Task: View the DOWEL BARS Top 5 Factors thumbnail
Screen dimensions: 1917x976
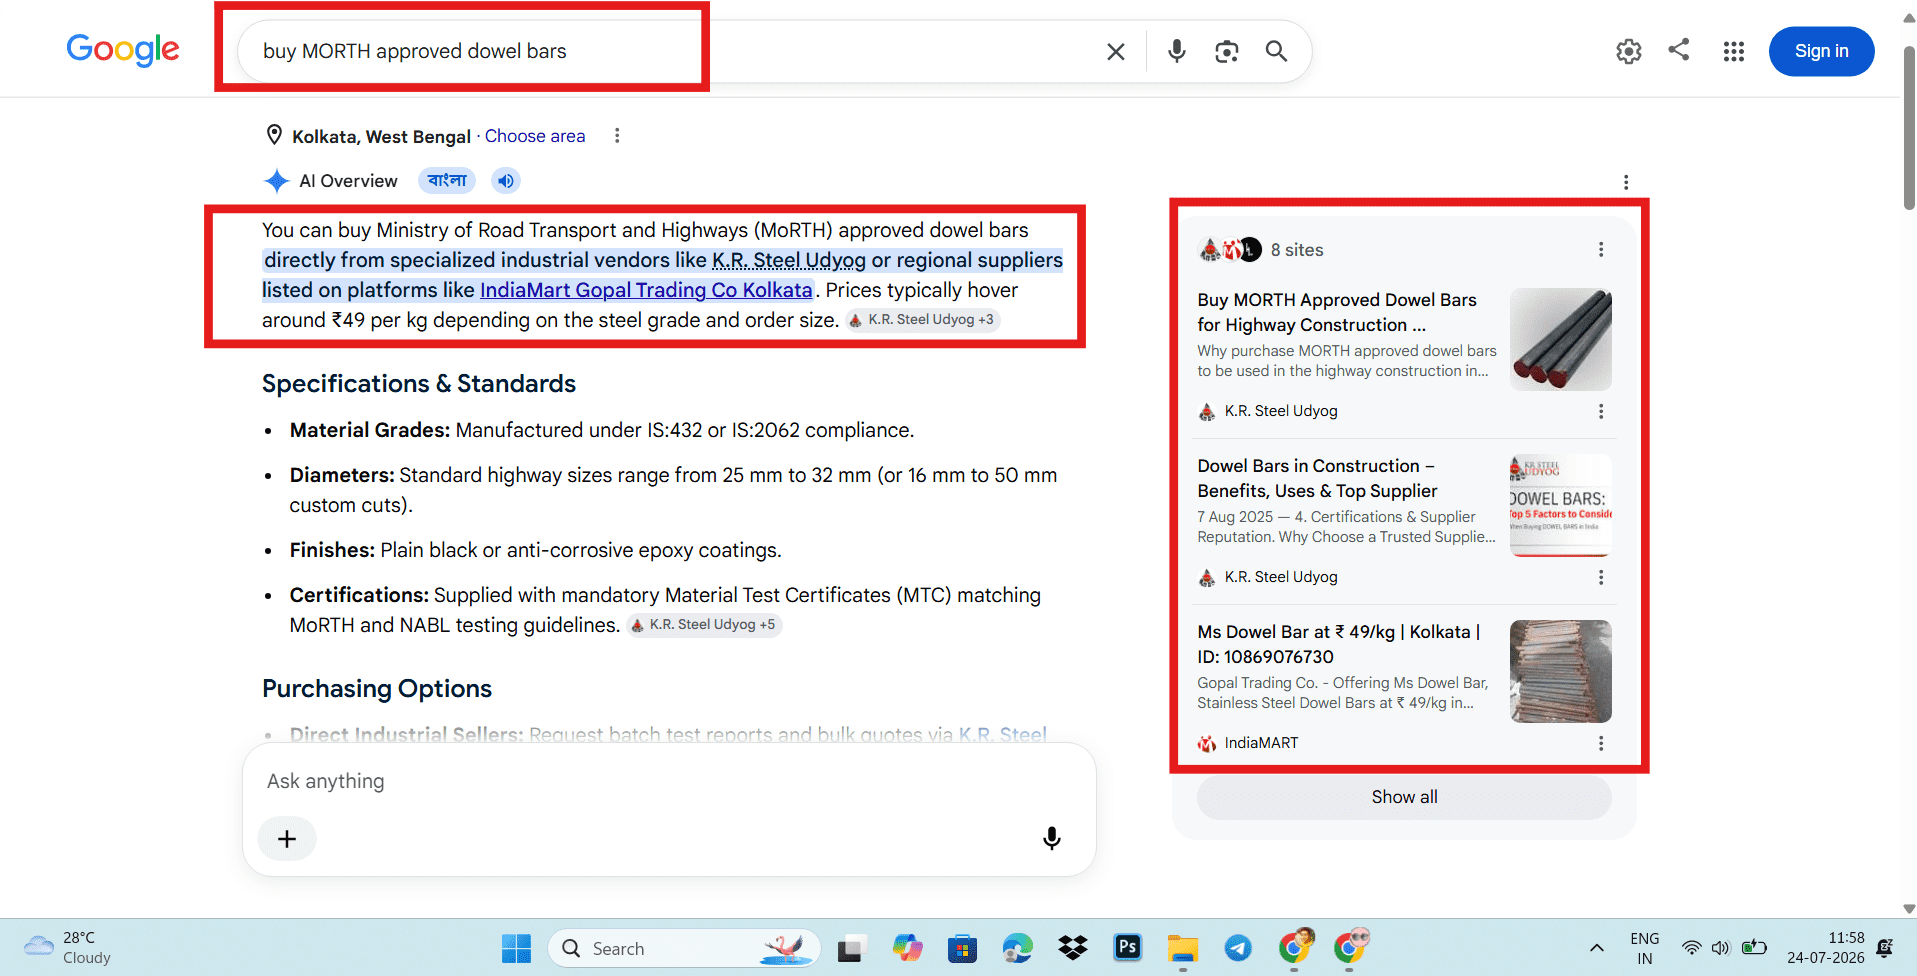Action: click(x=1560, y=505)
